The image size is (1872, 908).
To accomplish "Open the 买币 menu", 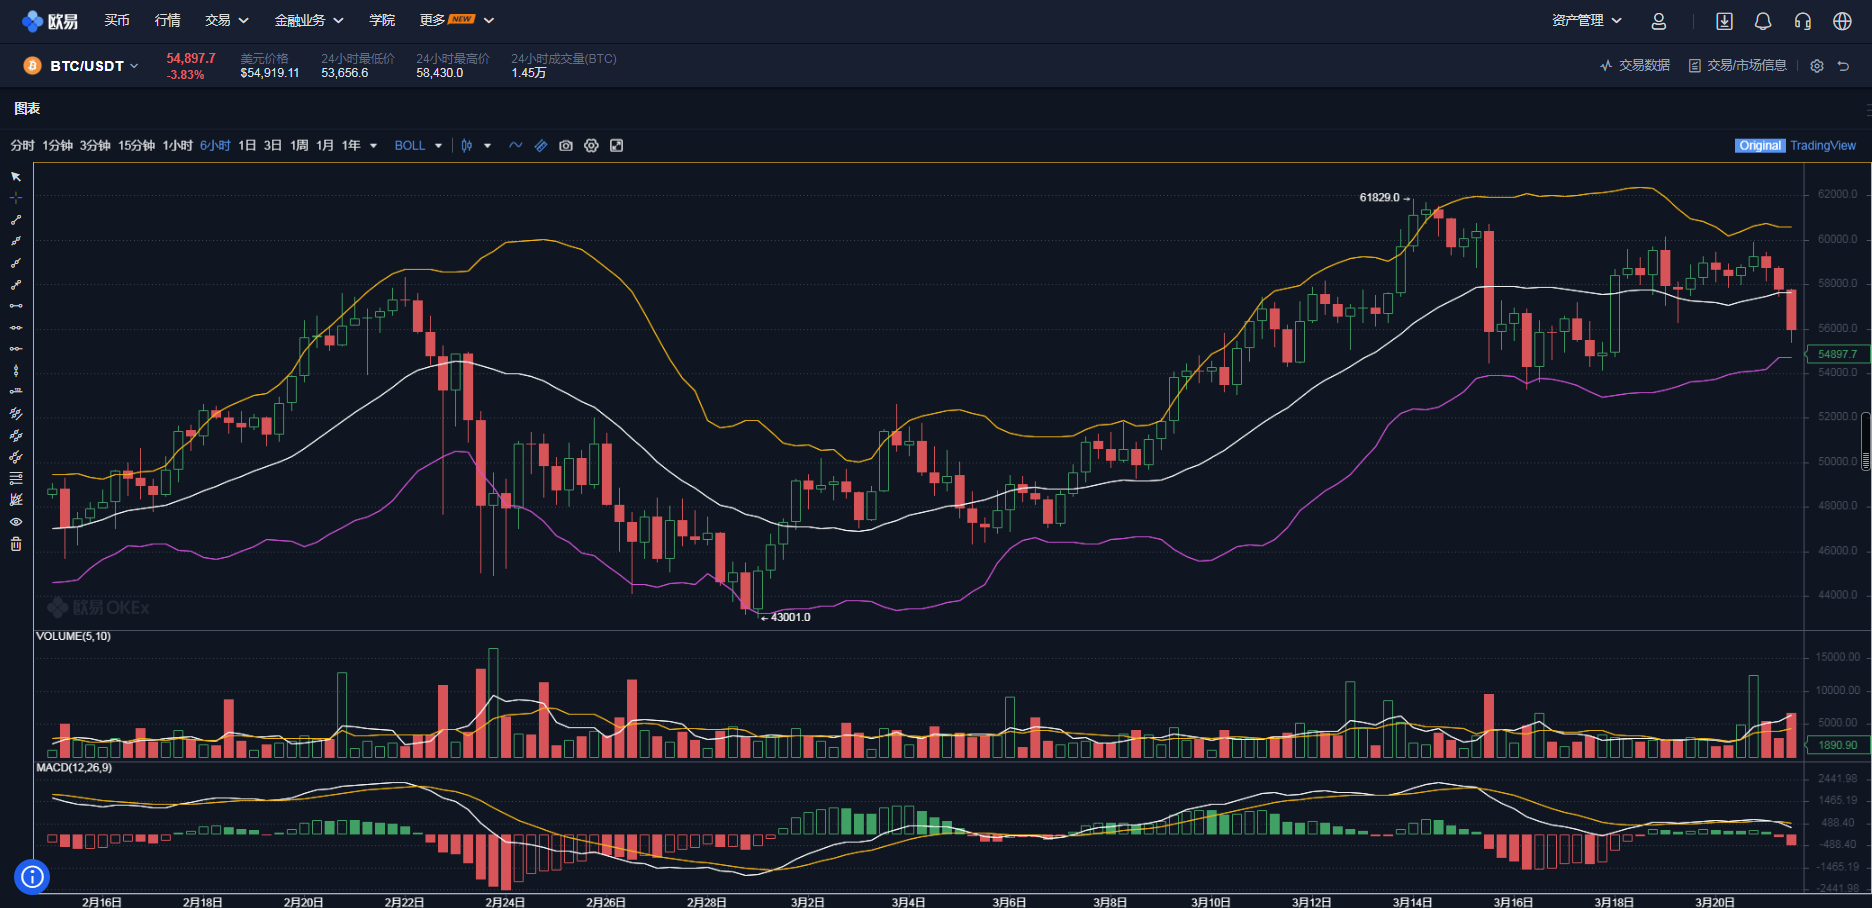I will (117, 21).
